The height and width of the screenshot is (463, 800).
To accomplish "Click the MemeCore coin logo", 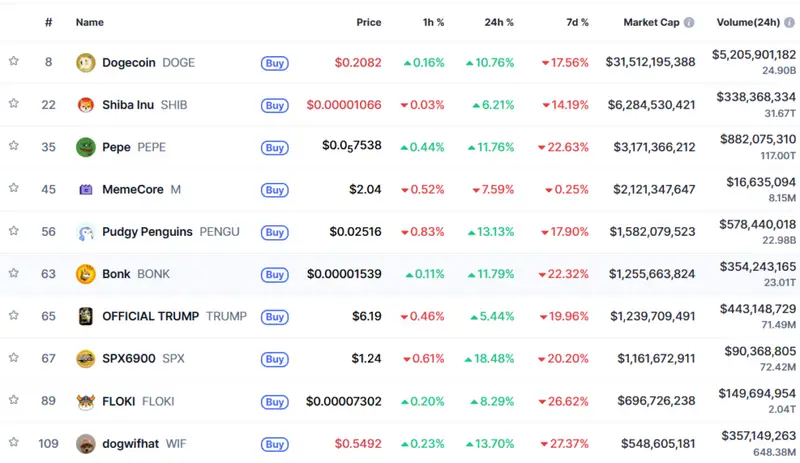I will (86, 189).
